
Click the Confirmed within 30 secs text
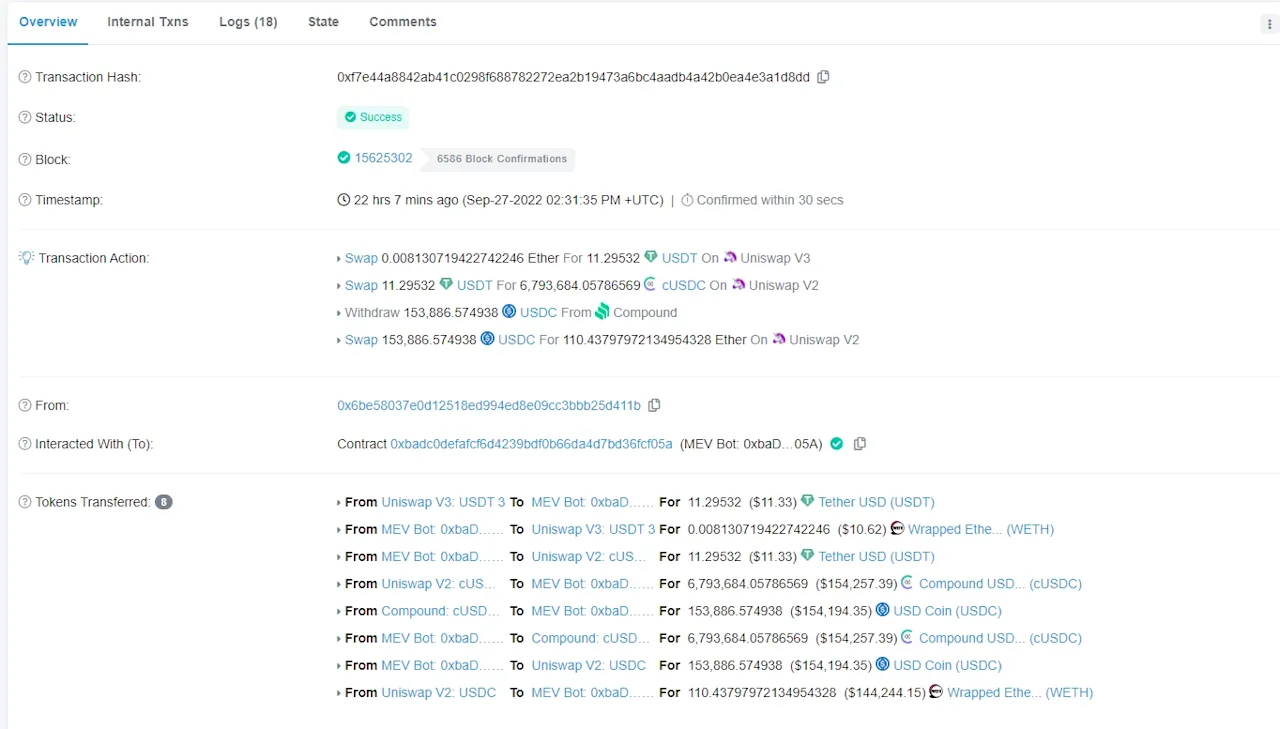pos(770,200)
